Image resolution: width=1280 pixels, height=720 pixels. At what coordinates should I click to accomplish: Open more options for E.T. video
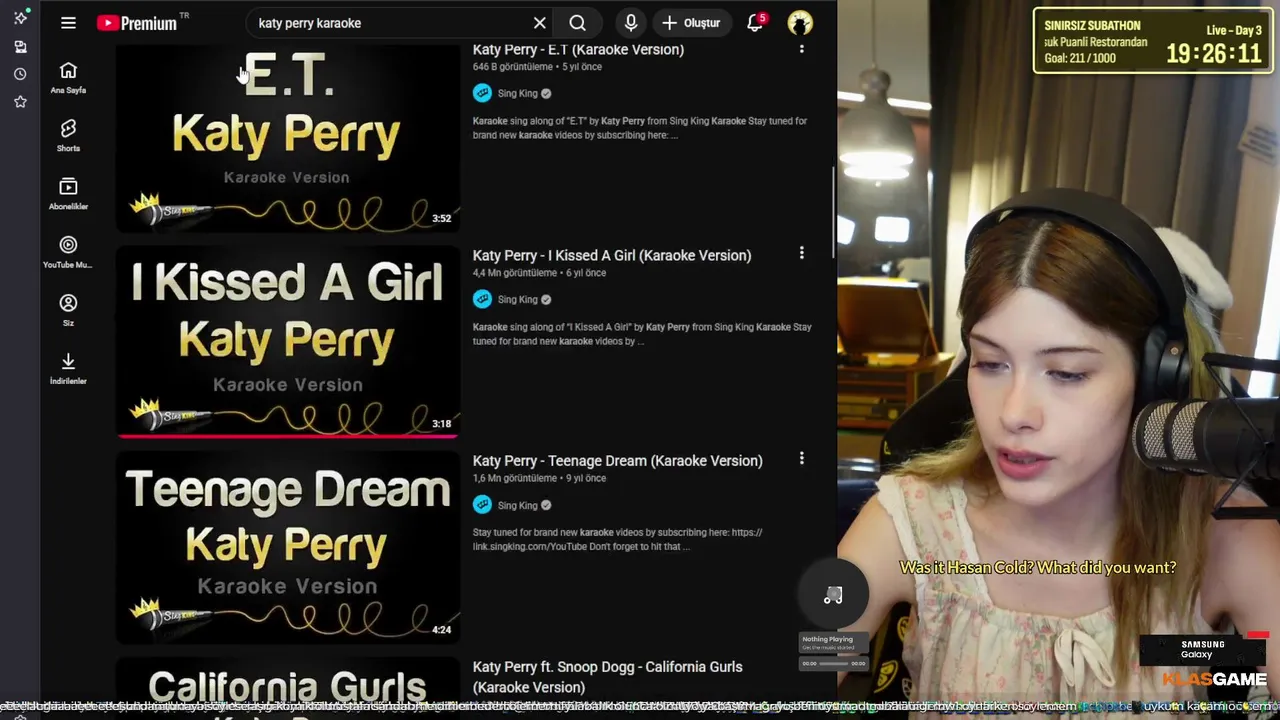click(801, 48)
